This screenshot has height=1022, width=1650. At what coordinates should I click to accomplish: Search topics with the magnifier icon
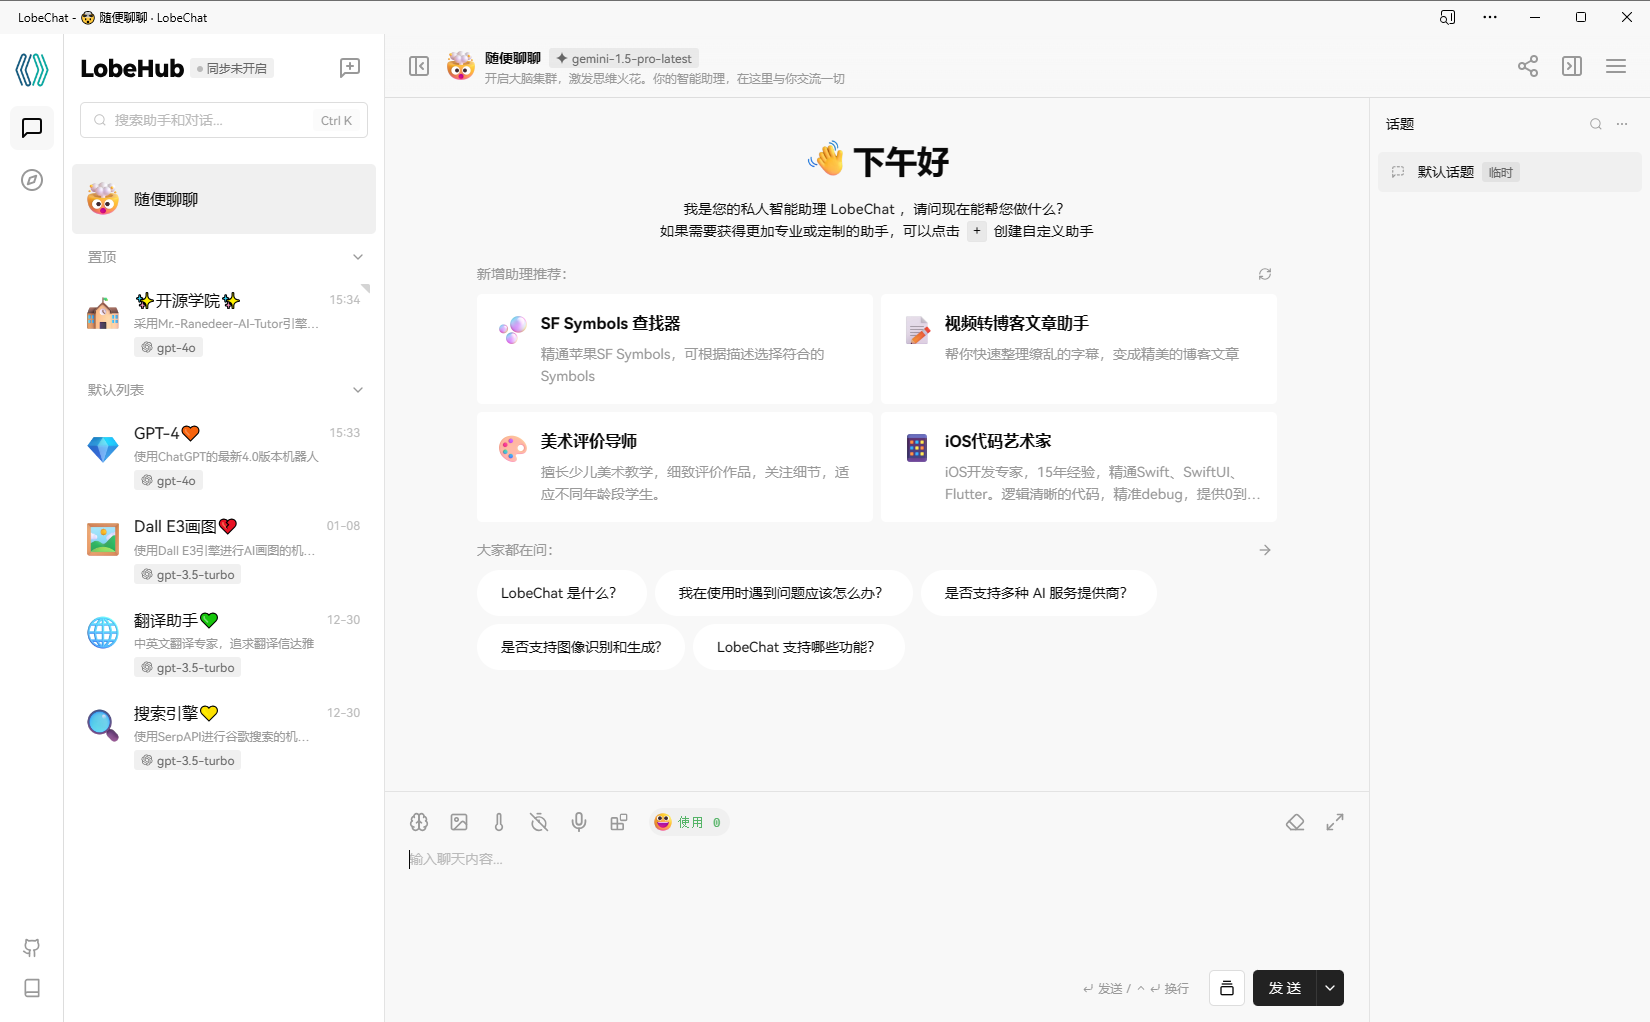click(x=1596, y=124)
